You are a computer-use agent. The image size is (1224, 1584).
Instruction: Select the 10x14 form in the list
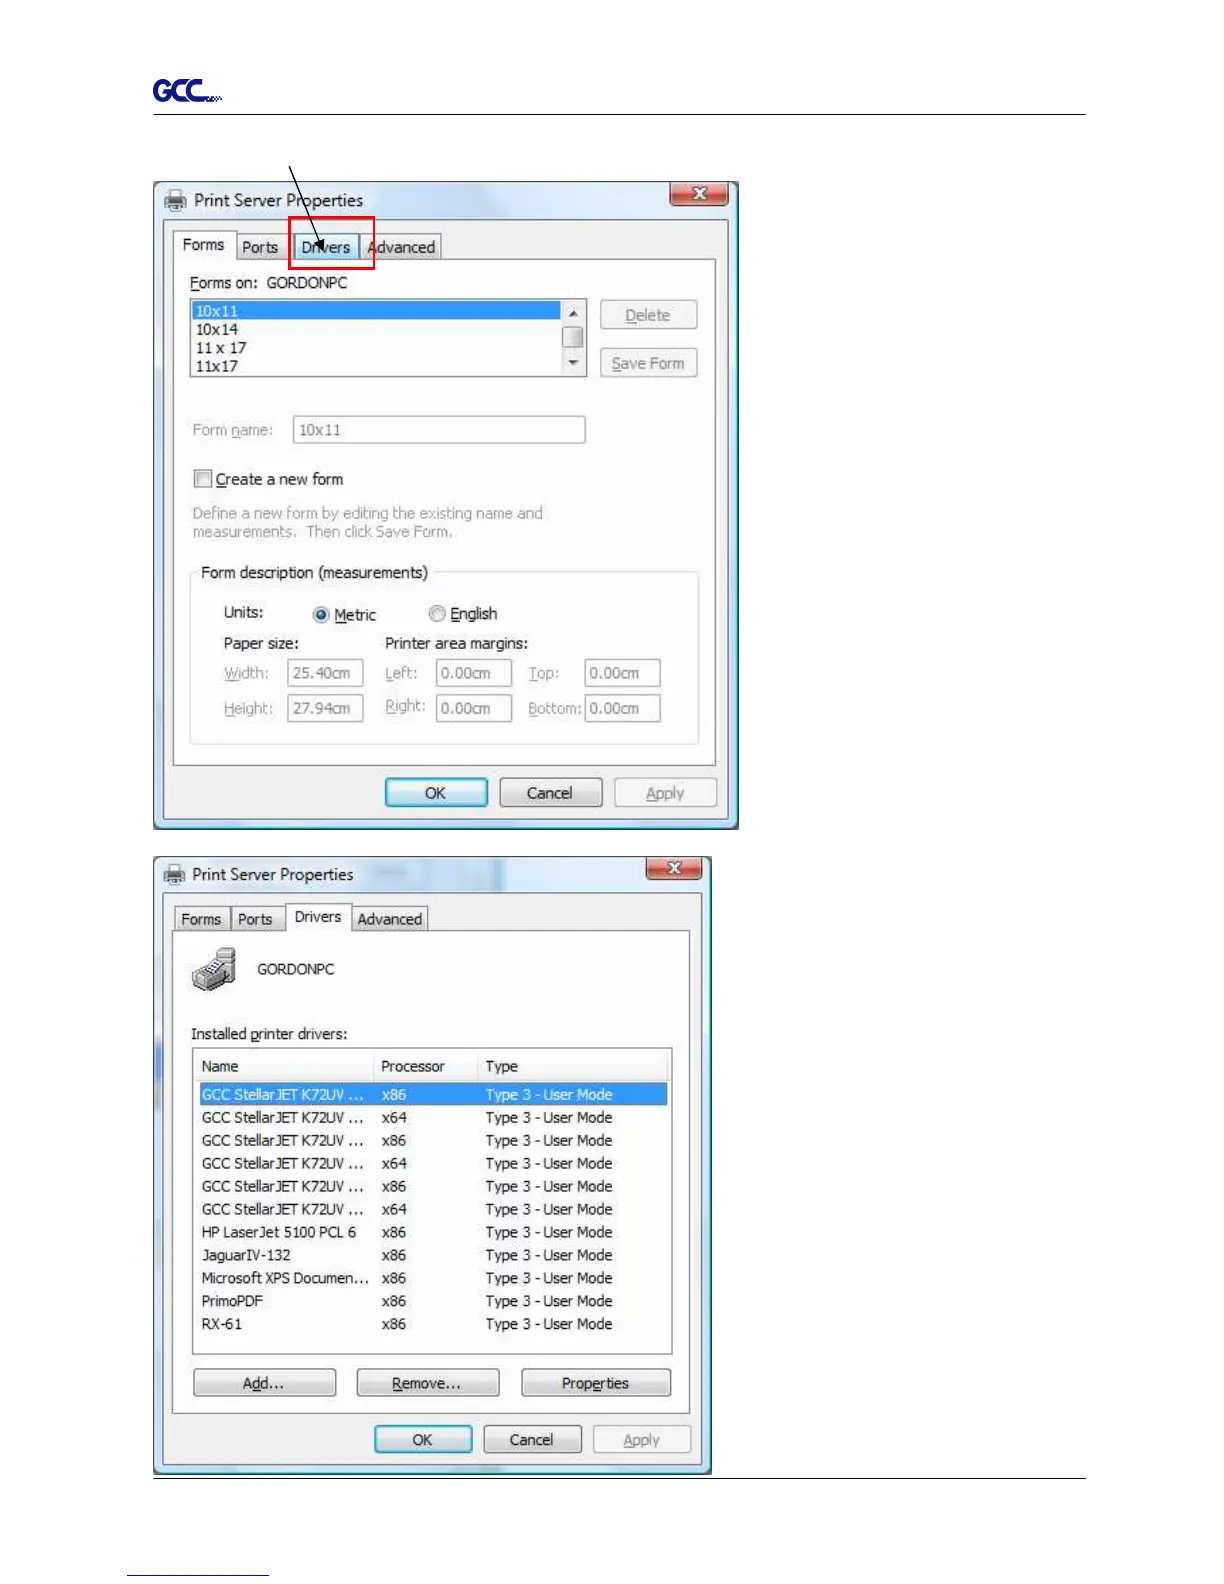click(376, 329)
